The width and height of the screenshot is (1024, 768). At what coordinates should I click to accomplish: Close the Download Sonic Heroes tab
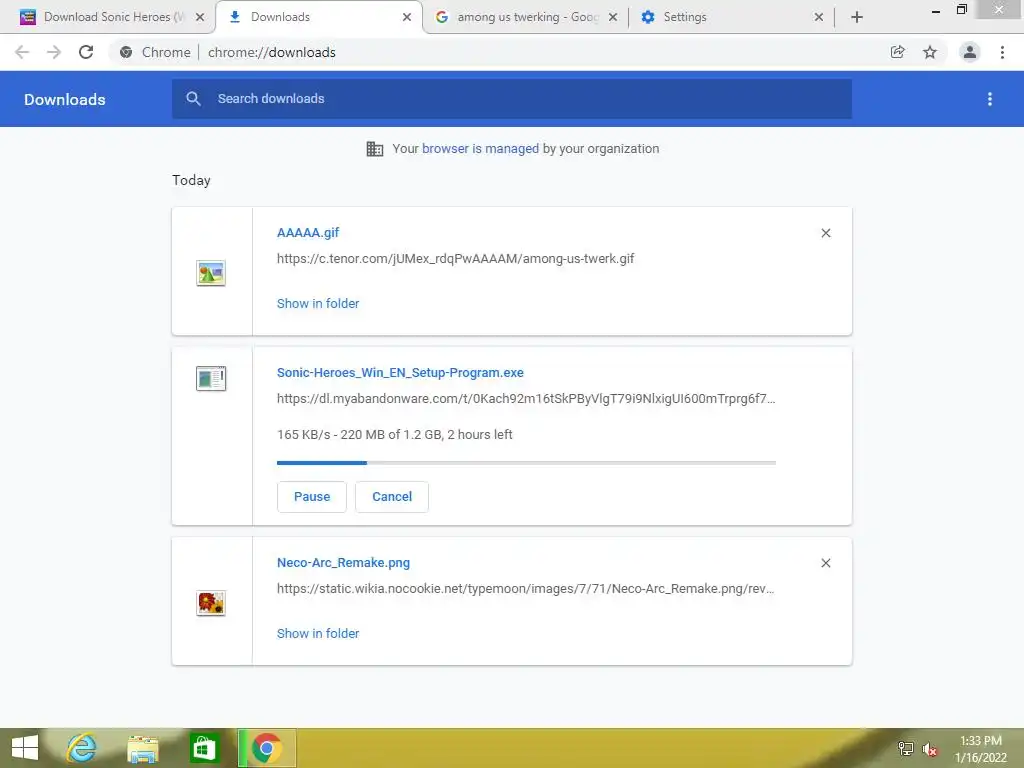click(x=200, y=17)
